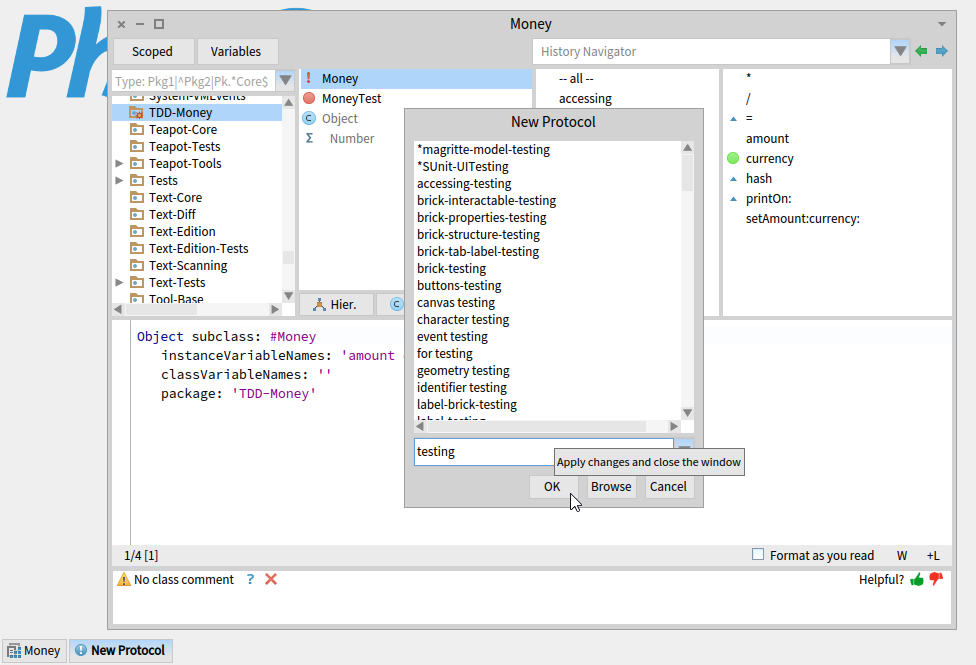Select *magritte-model-testing in New Protocol list
Image resolution: width=976 pixels, height=665 pixels.
(x=484, y=149)
